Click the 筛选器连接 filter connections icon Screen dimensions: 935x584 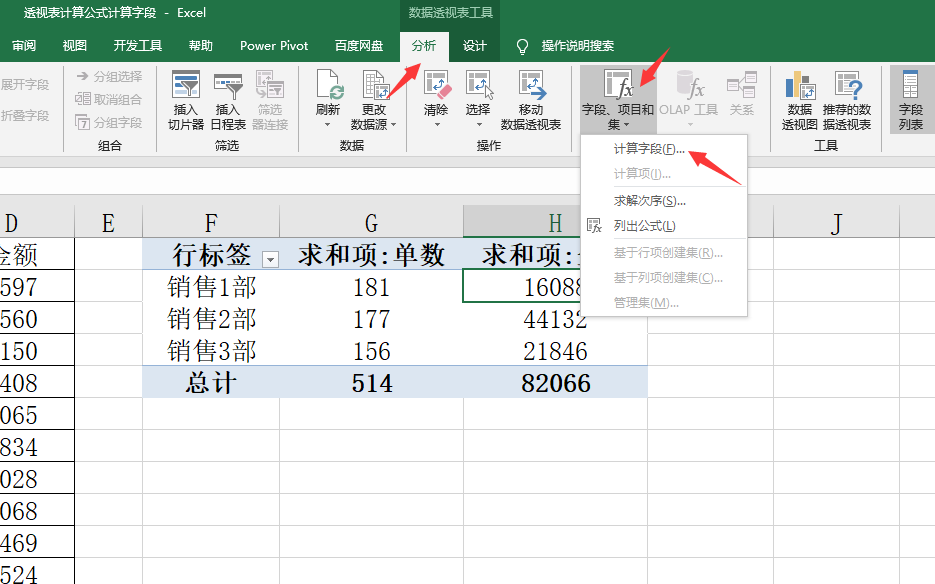(270, 85)
